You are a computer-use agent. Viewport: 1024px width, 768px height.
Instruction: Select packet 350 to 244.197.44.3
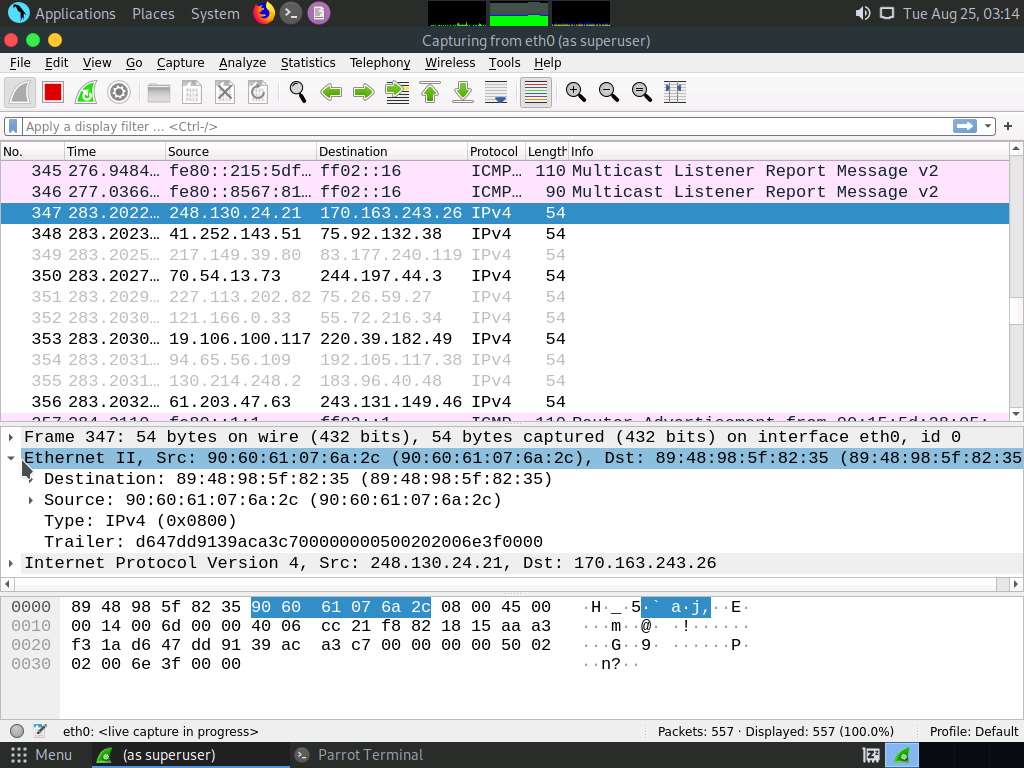(x=505, y=276)
